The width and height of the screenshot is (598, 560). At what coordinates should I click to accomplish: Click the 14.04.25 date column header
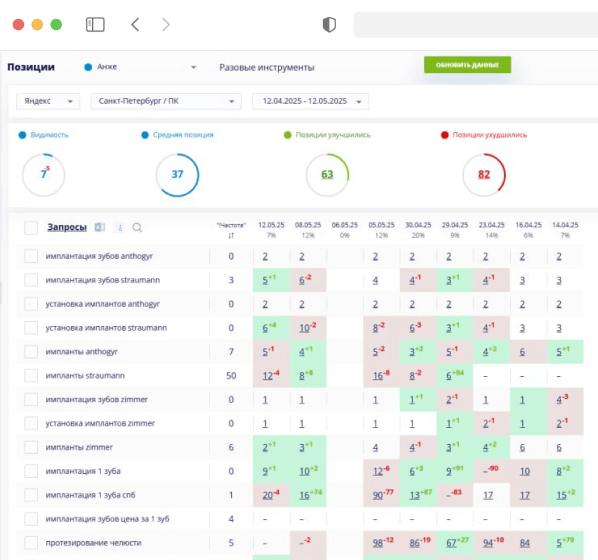point(565,225)
